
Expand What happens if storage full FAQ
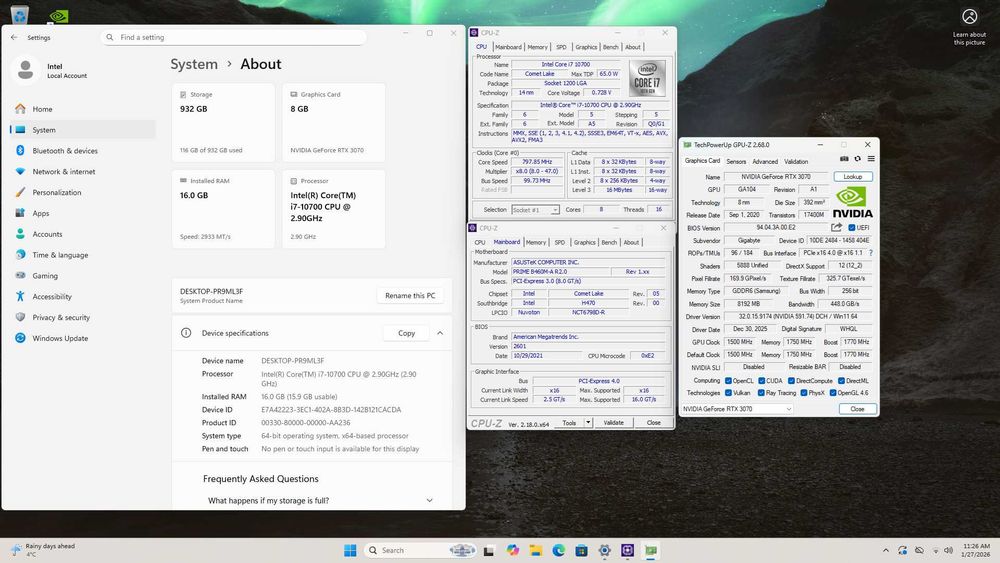[429, 501]
